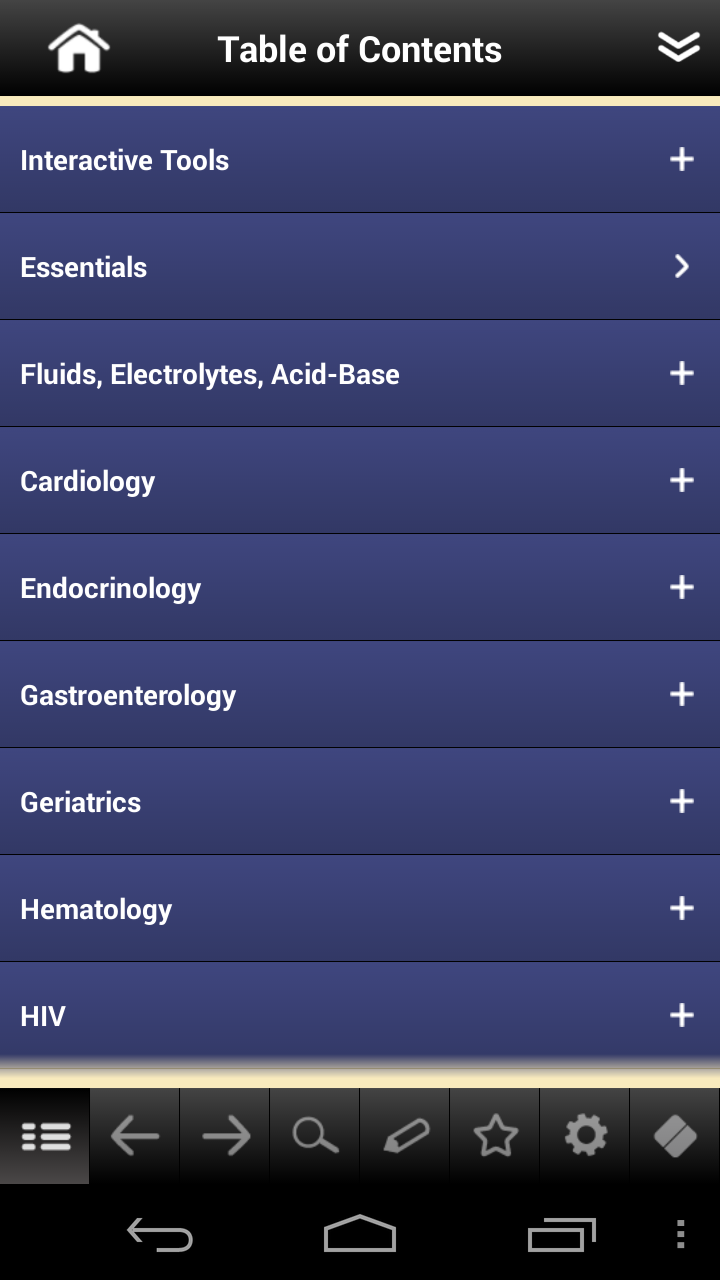Image resolution: width=720 pixels, height=1280 pixels.
Task: Go back using the left arrow icon
Action: pyautogui.click(x=135, y=1136)
